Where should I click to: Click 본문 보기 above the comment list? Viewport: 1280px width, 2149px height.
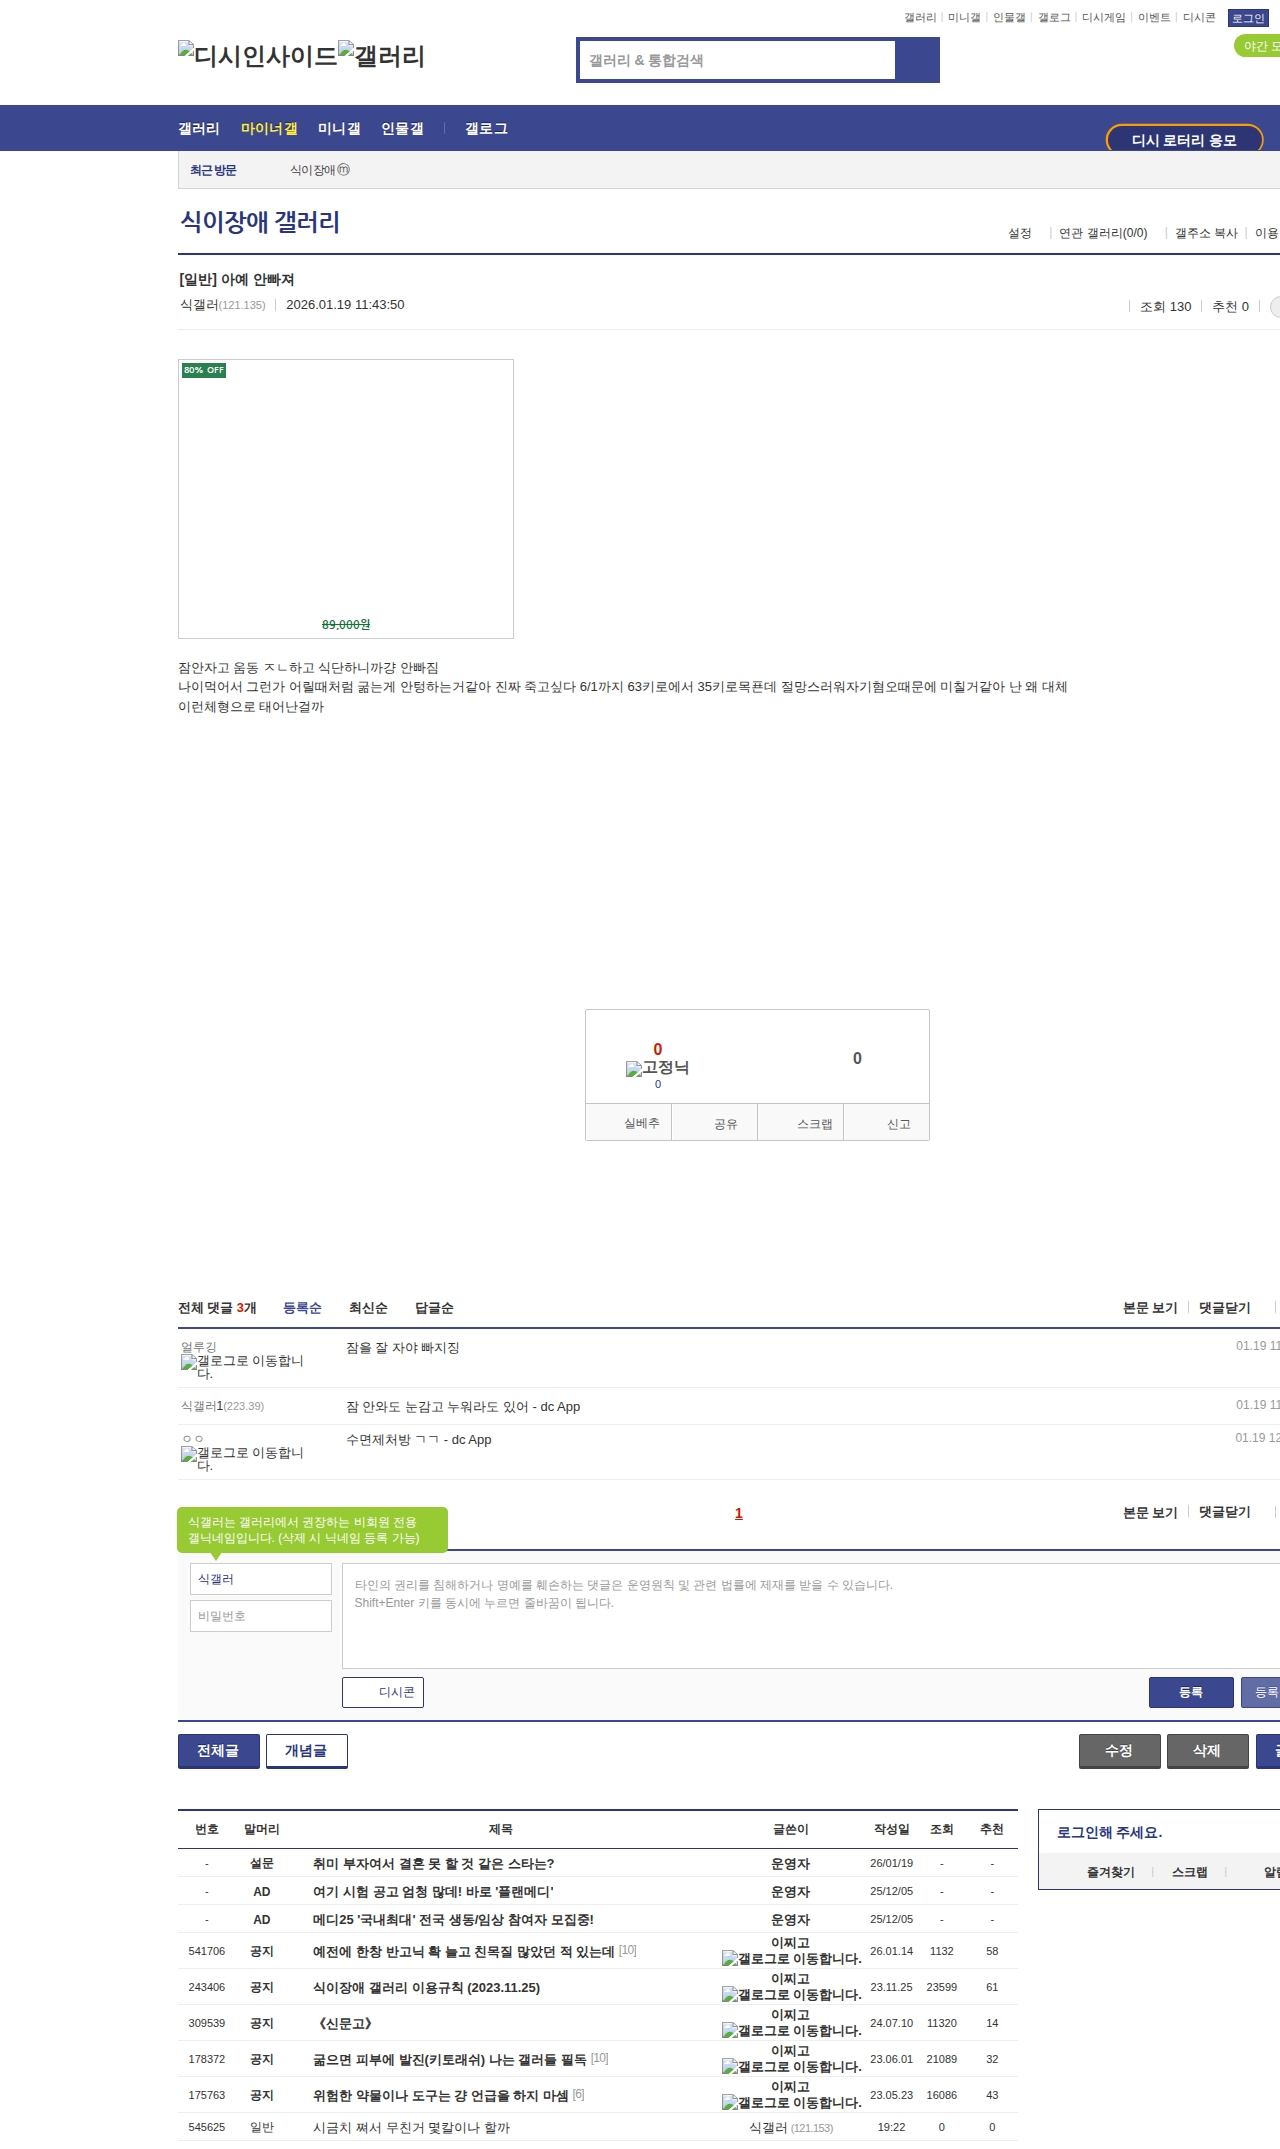1150,1308
